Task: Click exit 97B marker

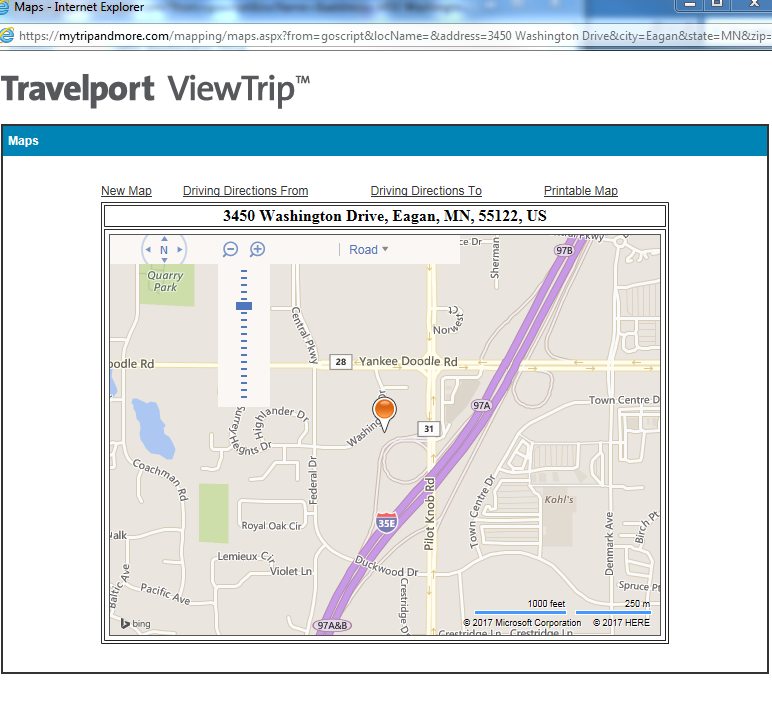Action: coord(564,251)
